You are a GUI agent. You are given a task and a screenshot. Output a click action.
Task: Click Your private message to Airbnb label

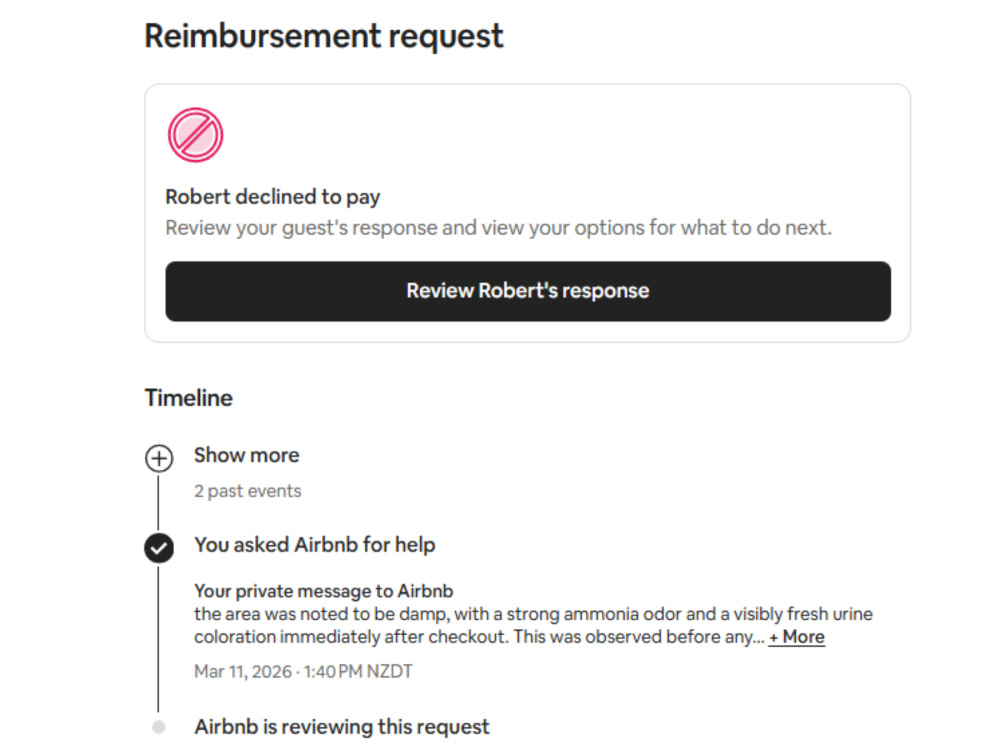click(323, 591)
